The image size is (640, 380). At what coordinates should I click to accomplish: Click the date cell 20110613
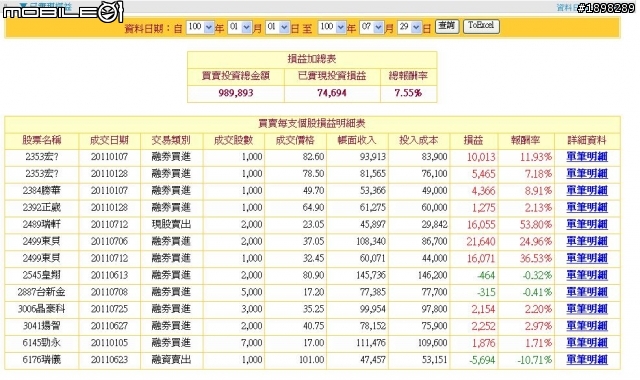coord(109,275)
